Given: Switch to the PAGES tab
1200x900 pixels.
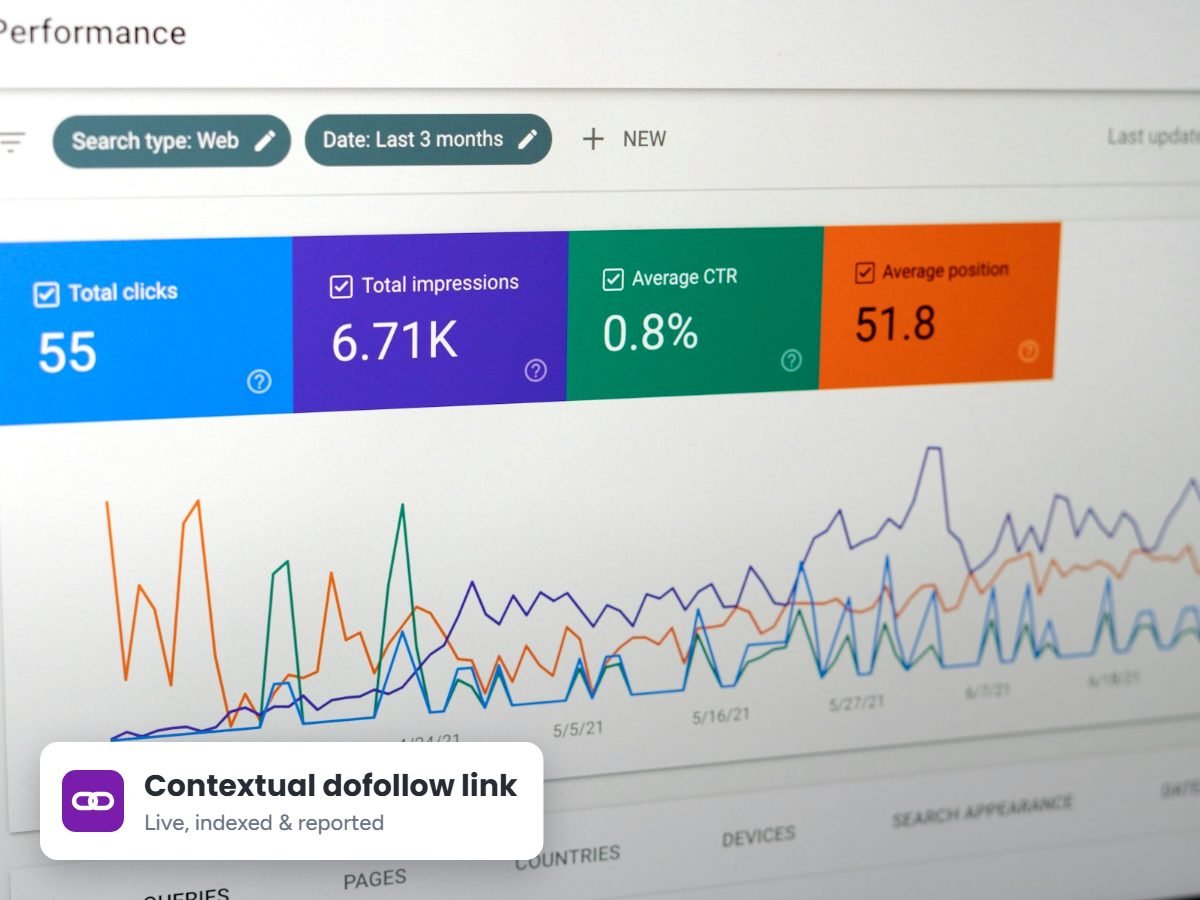Looking at the screenshot, I should (x=375, y=880).
